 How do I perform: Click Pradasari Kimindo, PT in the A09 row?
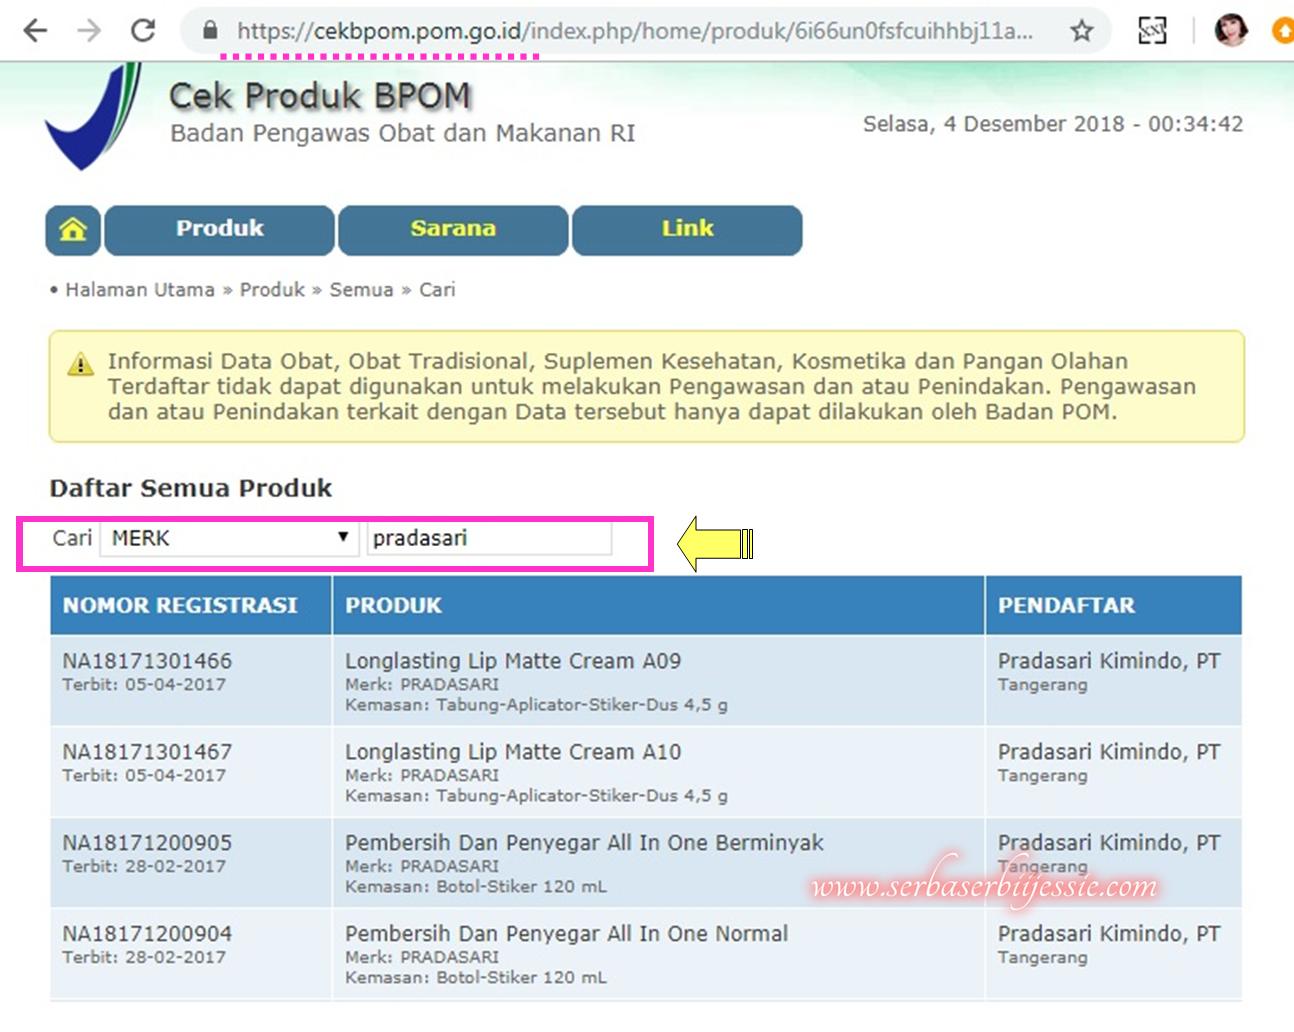tap(1109, 661)
